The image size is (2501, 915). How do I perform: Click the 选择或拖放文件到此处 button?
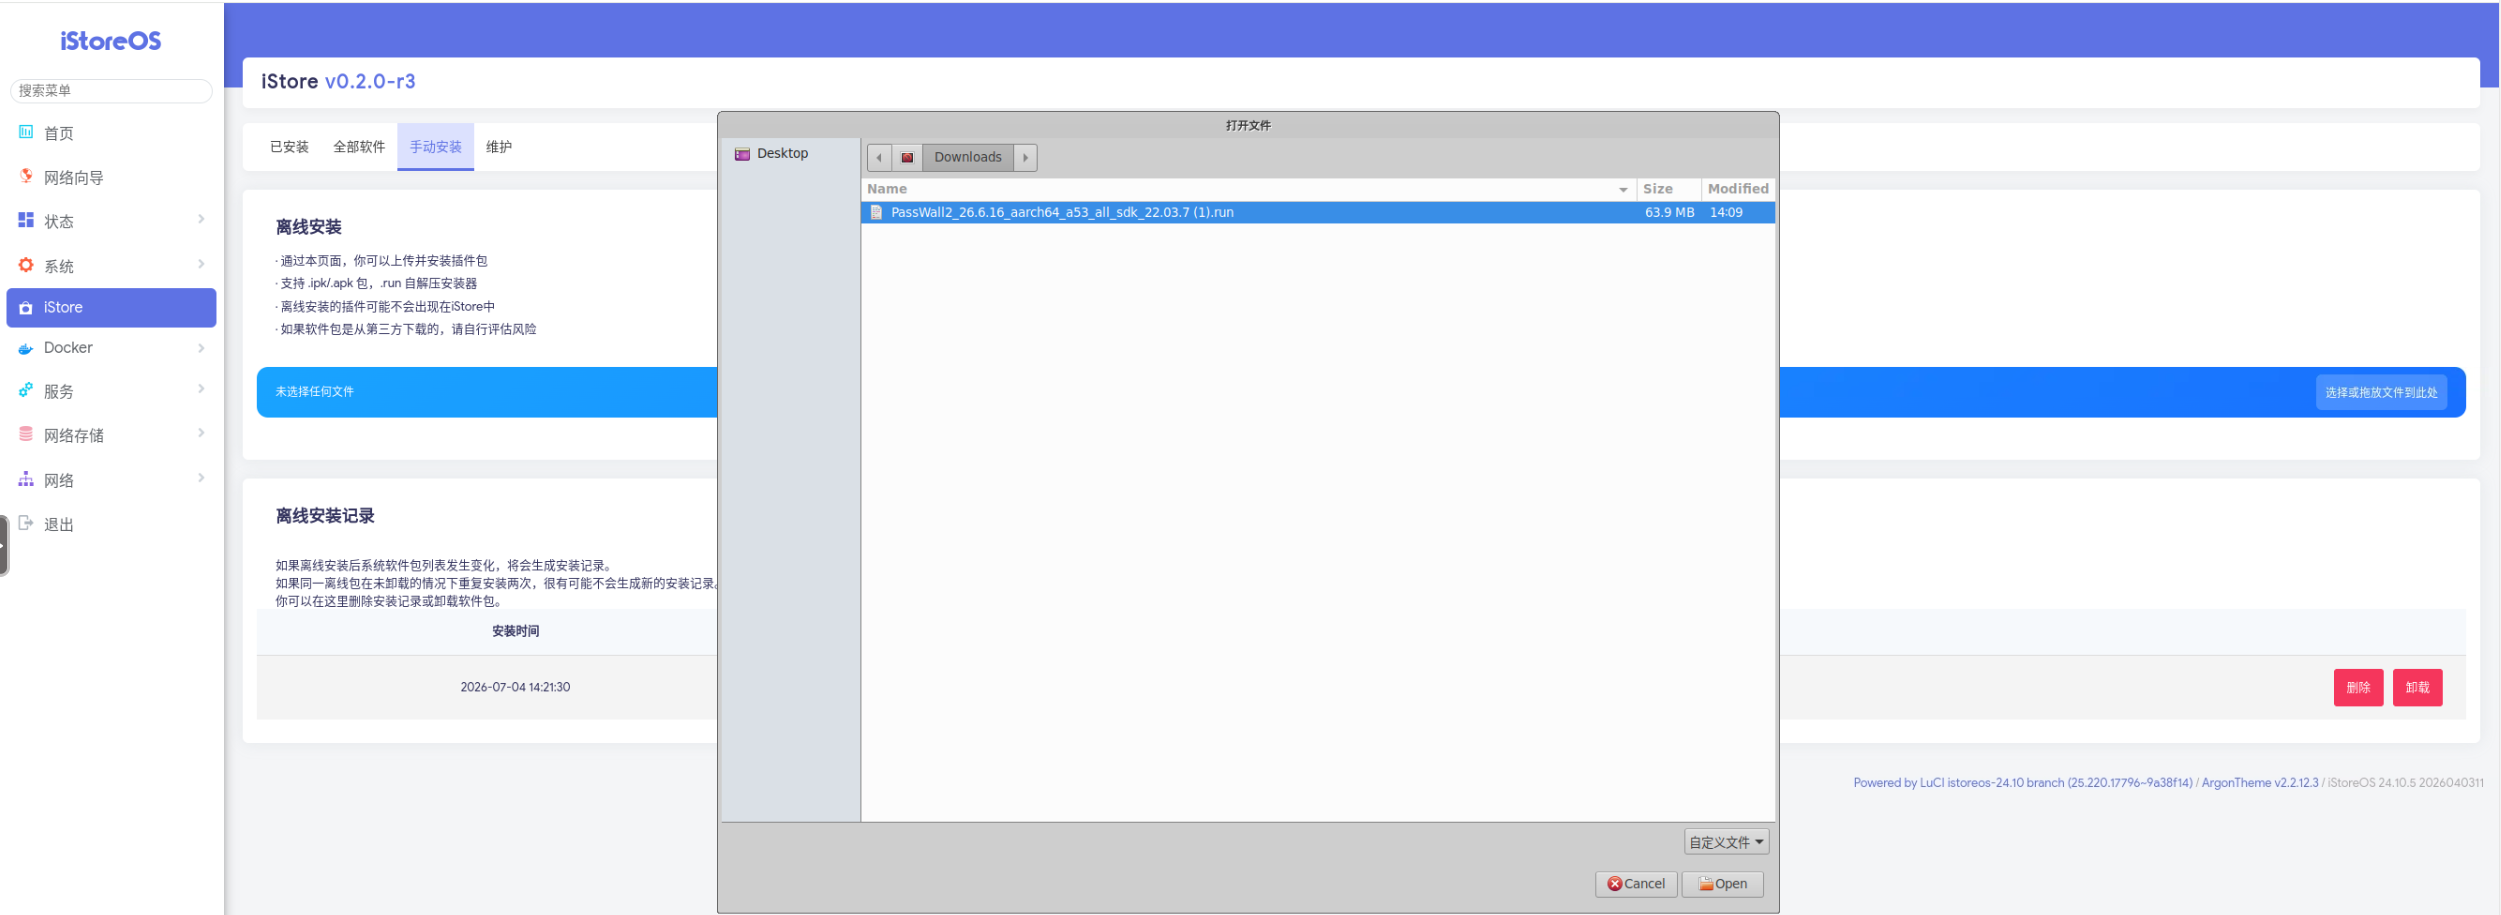pos(2380,393)
